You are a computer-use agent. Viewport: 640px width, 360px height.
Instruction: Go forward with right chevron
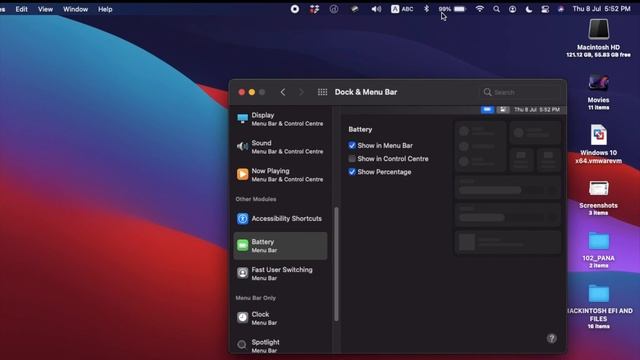pyautogui.click(x=301, y=92)
